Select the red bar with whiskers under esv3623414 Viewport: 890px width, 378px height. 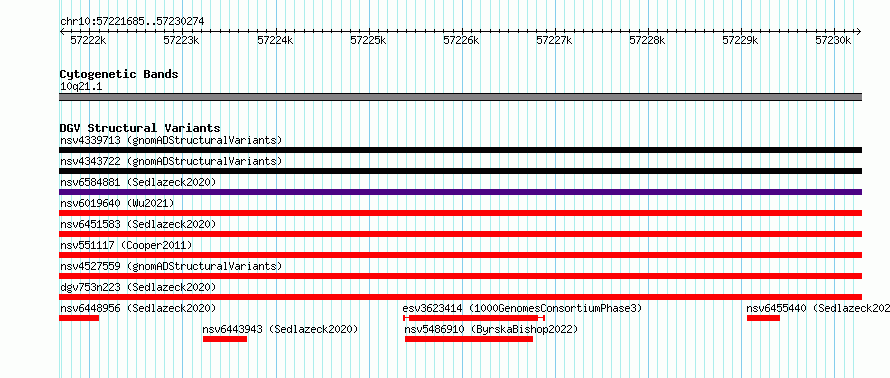pos(473,318)
